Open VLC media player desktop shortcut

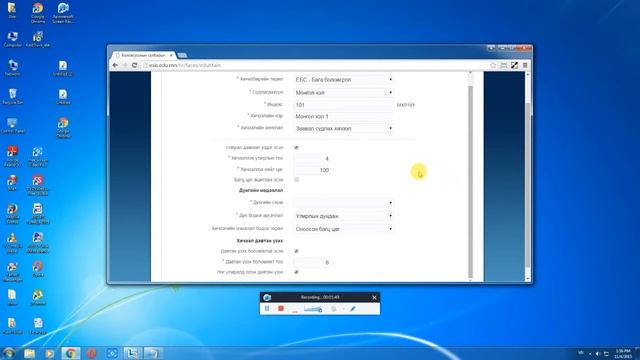tap(12, 243)
